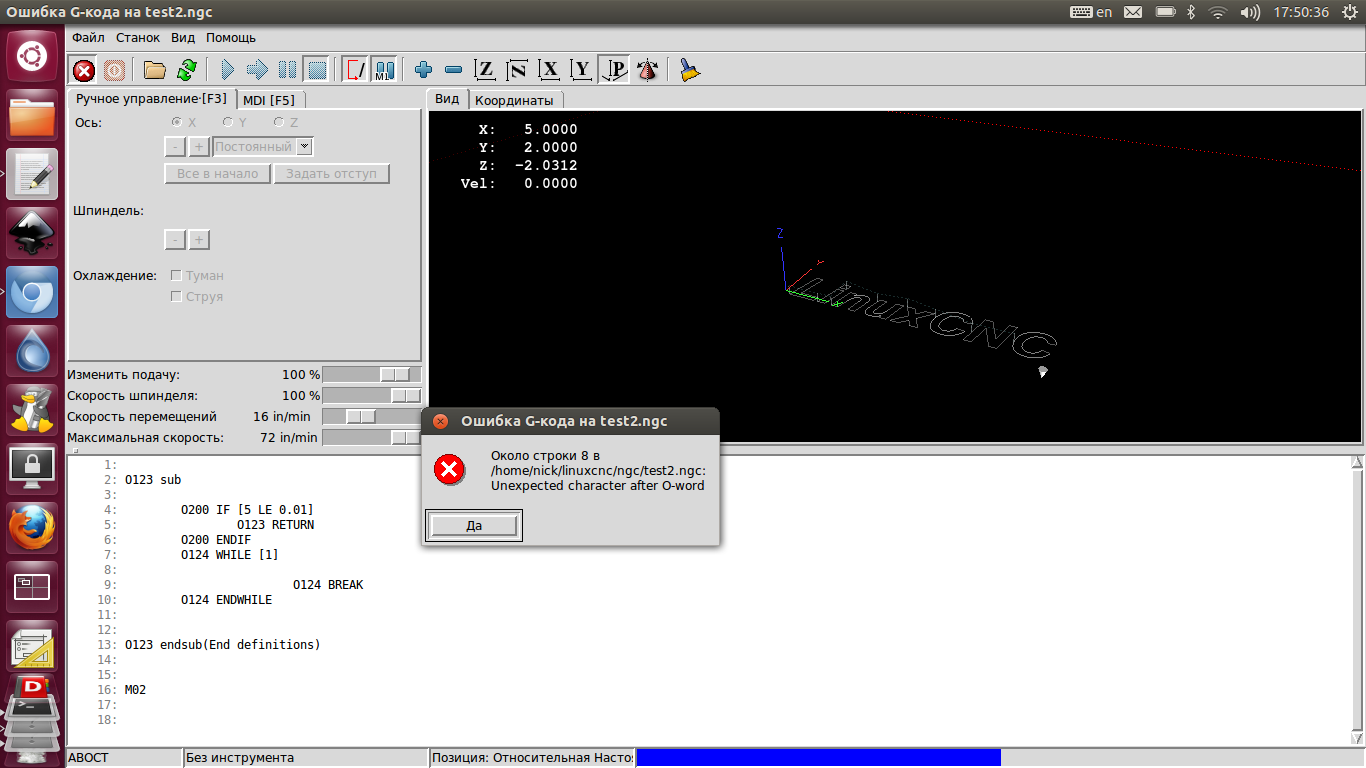The image size is (1366, 768).
Task: Click the axis jog minus button
Action: click(x=174, y=147)
